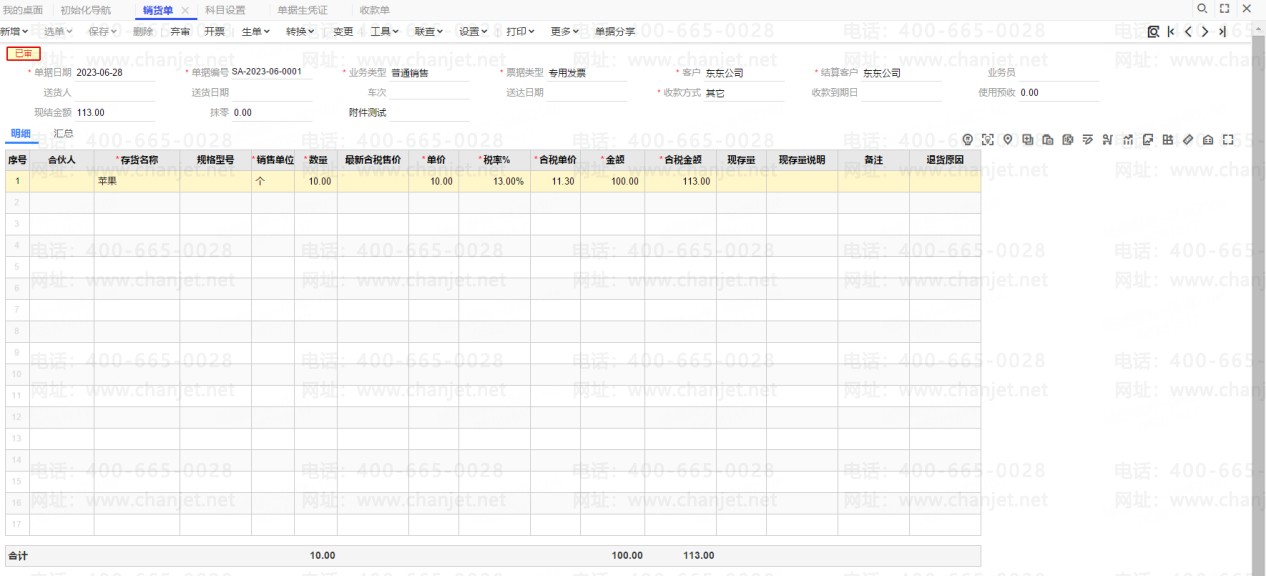
Task: Click the 使用预收 field showing 0.00
Action: (1058, 93)
